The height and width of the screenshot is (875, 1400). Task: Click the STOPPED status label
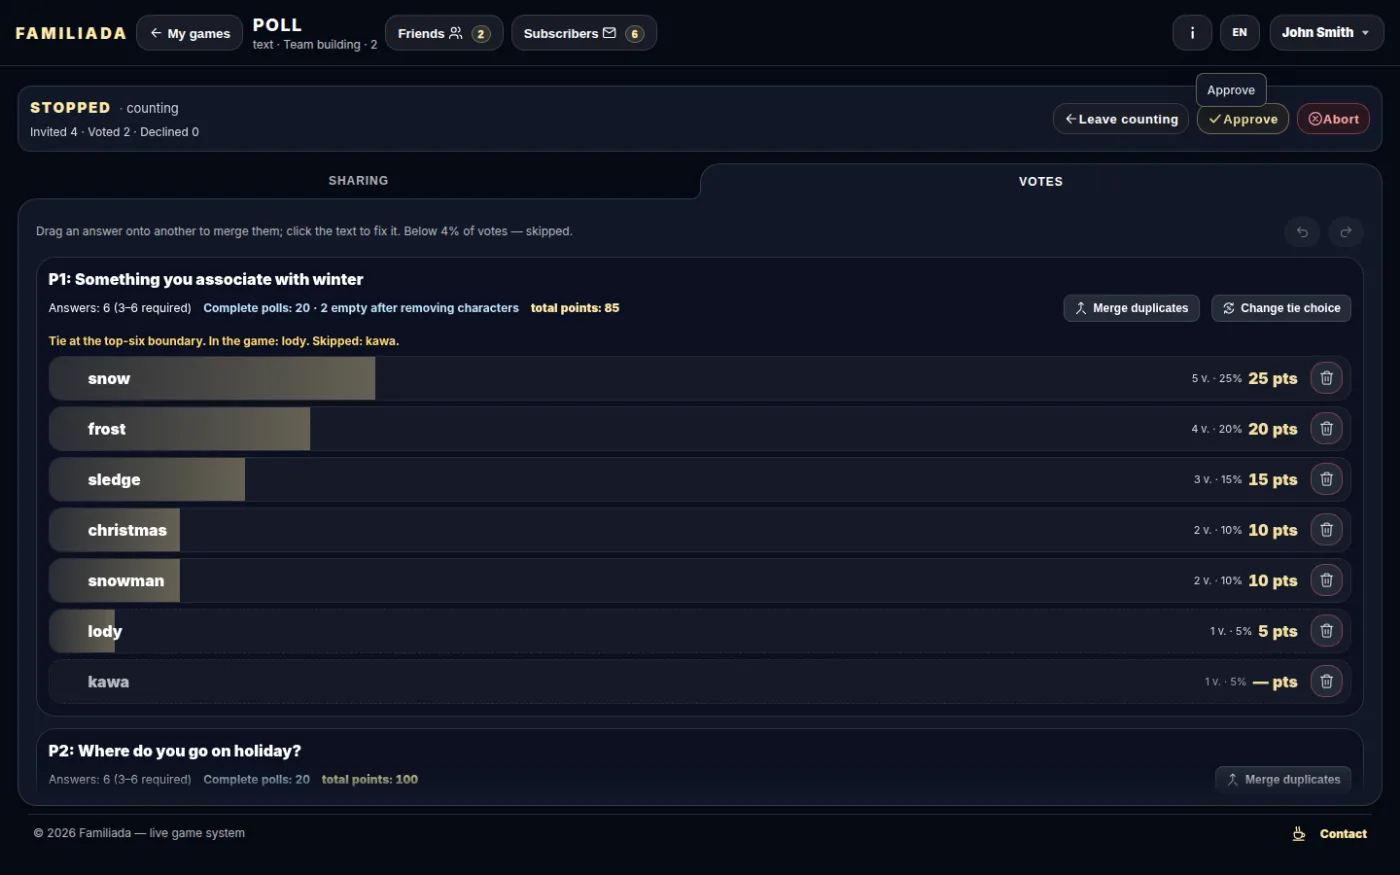tap(70, 107)
